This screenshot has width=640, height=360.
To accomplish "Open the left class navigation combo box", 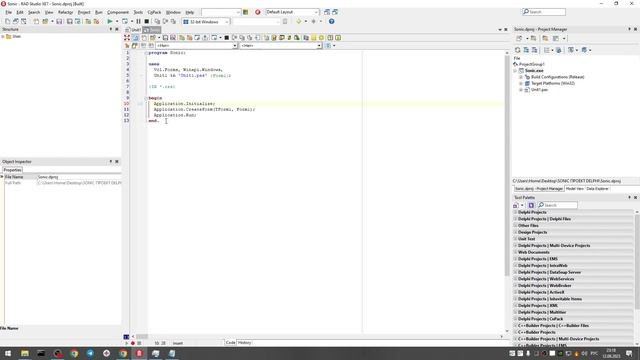I will tap(196, 46).
